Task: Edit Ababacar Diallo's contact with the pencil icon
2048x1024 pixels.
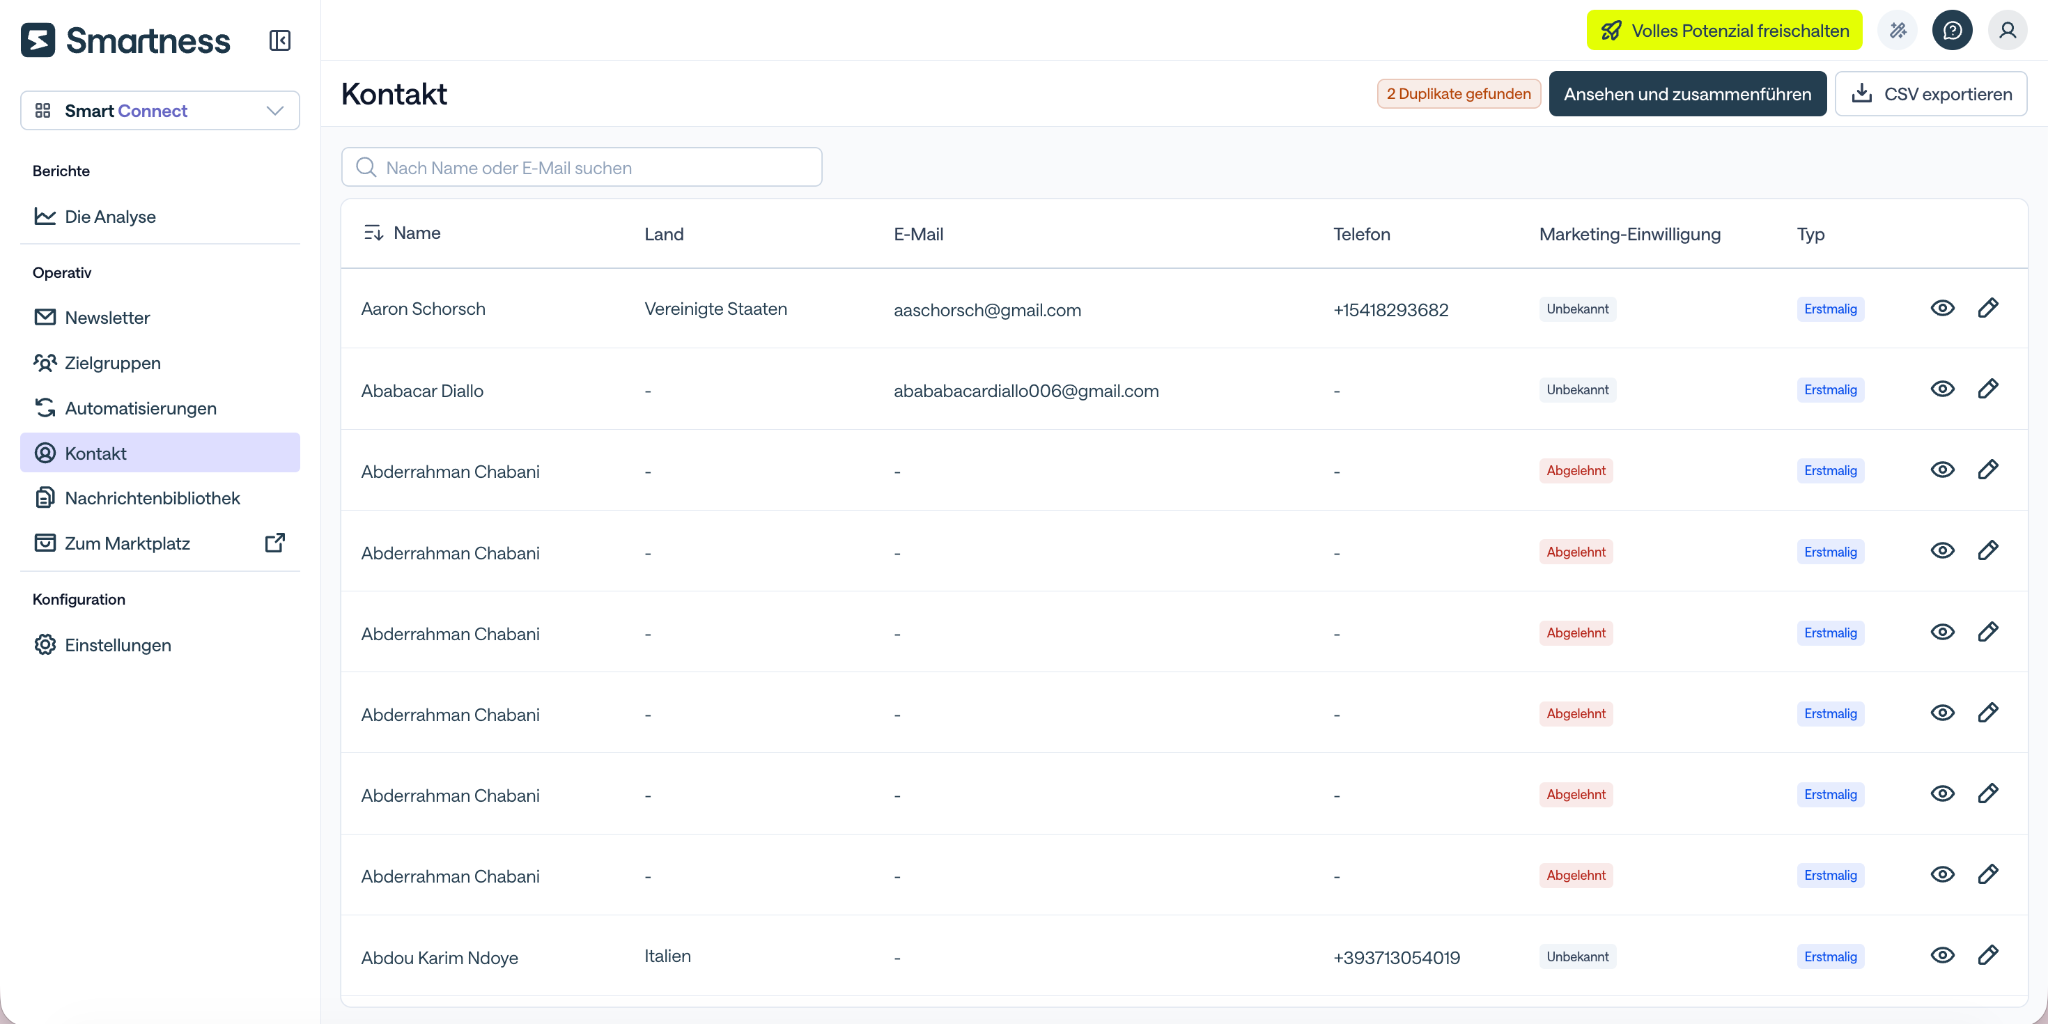Action: (1988, 389)
